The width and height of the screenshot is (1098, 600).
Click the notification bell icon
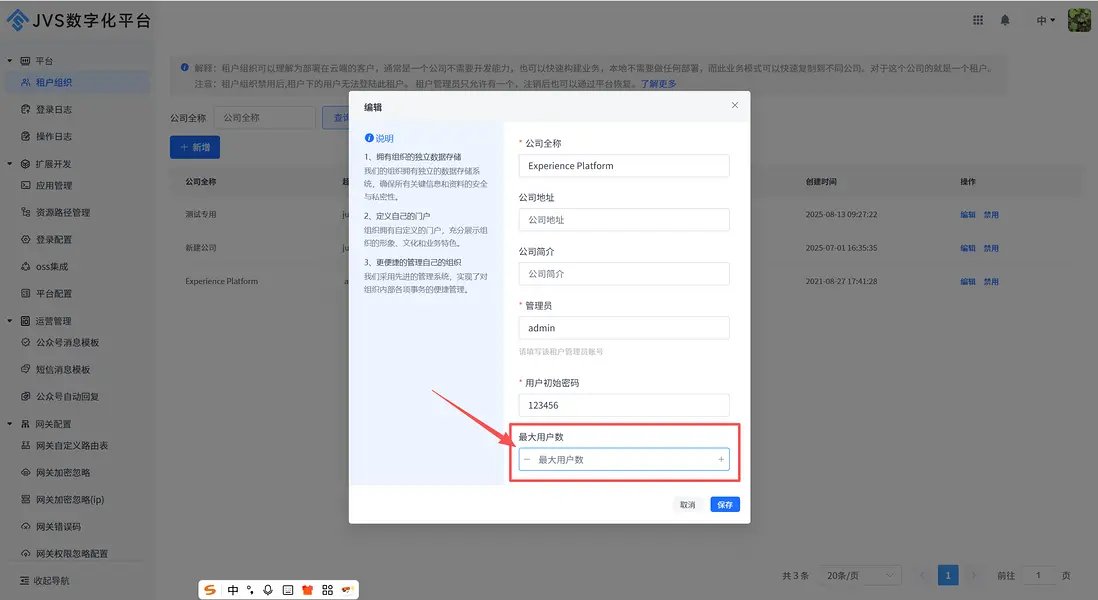pos(1005,19)
